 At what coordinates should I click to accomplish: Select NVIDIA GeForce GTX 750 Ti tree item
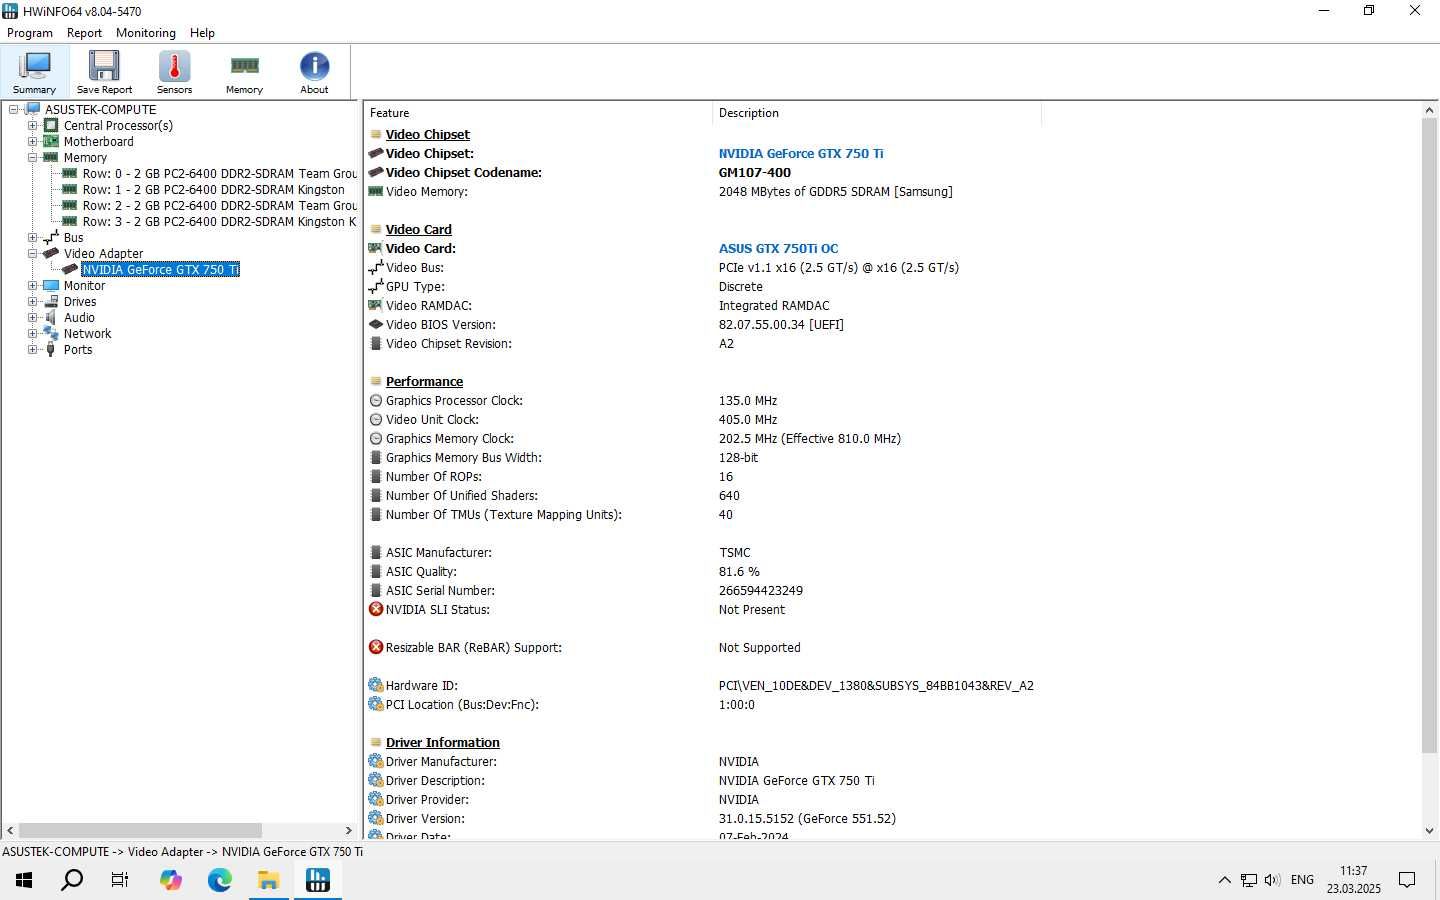(160, 270)
